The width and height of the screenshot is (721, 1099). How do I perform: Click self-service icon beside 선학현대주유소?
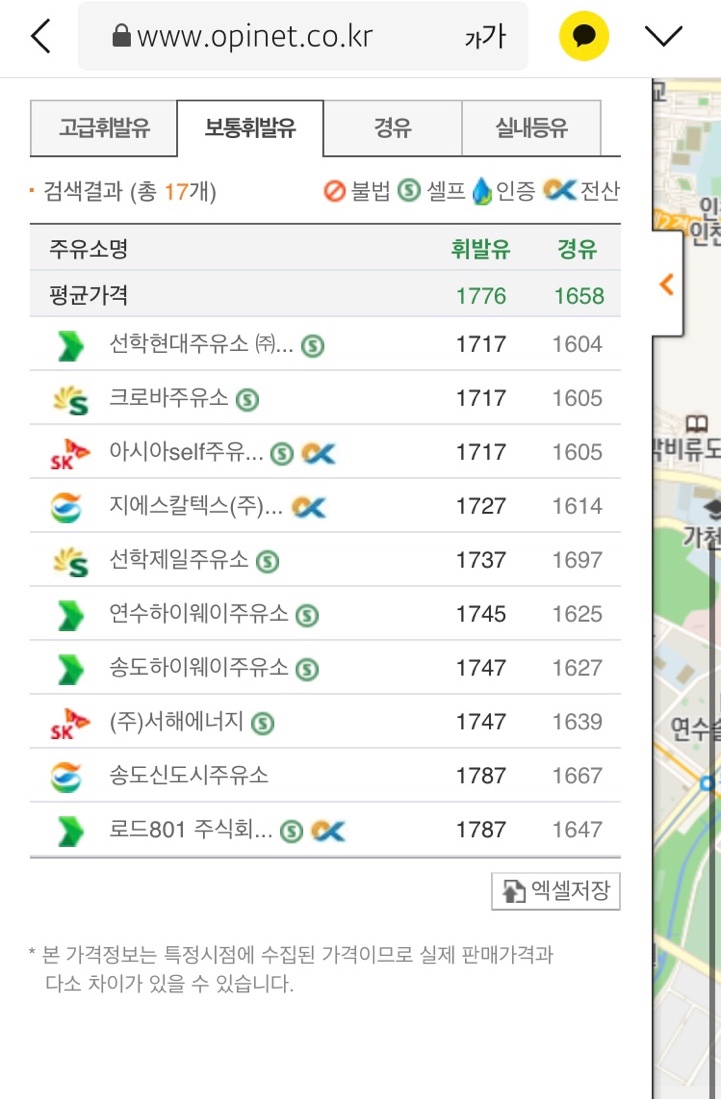click(x=313, y=346)
